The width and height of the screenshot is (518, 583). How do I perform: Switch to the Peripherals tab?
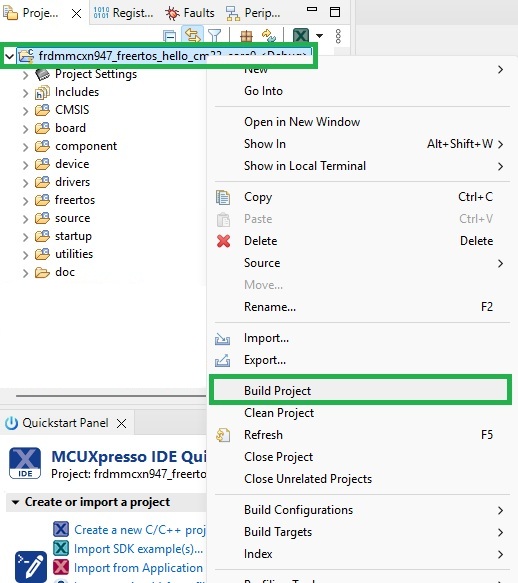(253, 13)
